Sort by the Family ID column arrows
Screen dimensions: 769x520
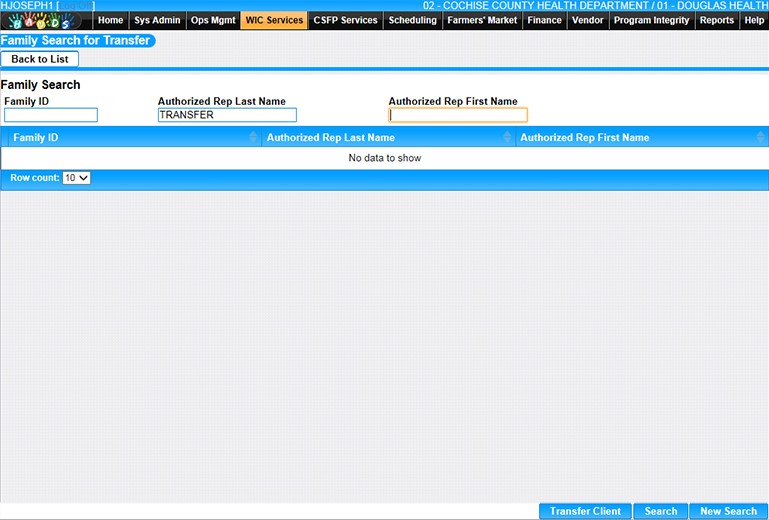pos(253,138)
